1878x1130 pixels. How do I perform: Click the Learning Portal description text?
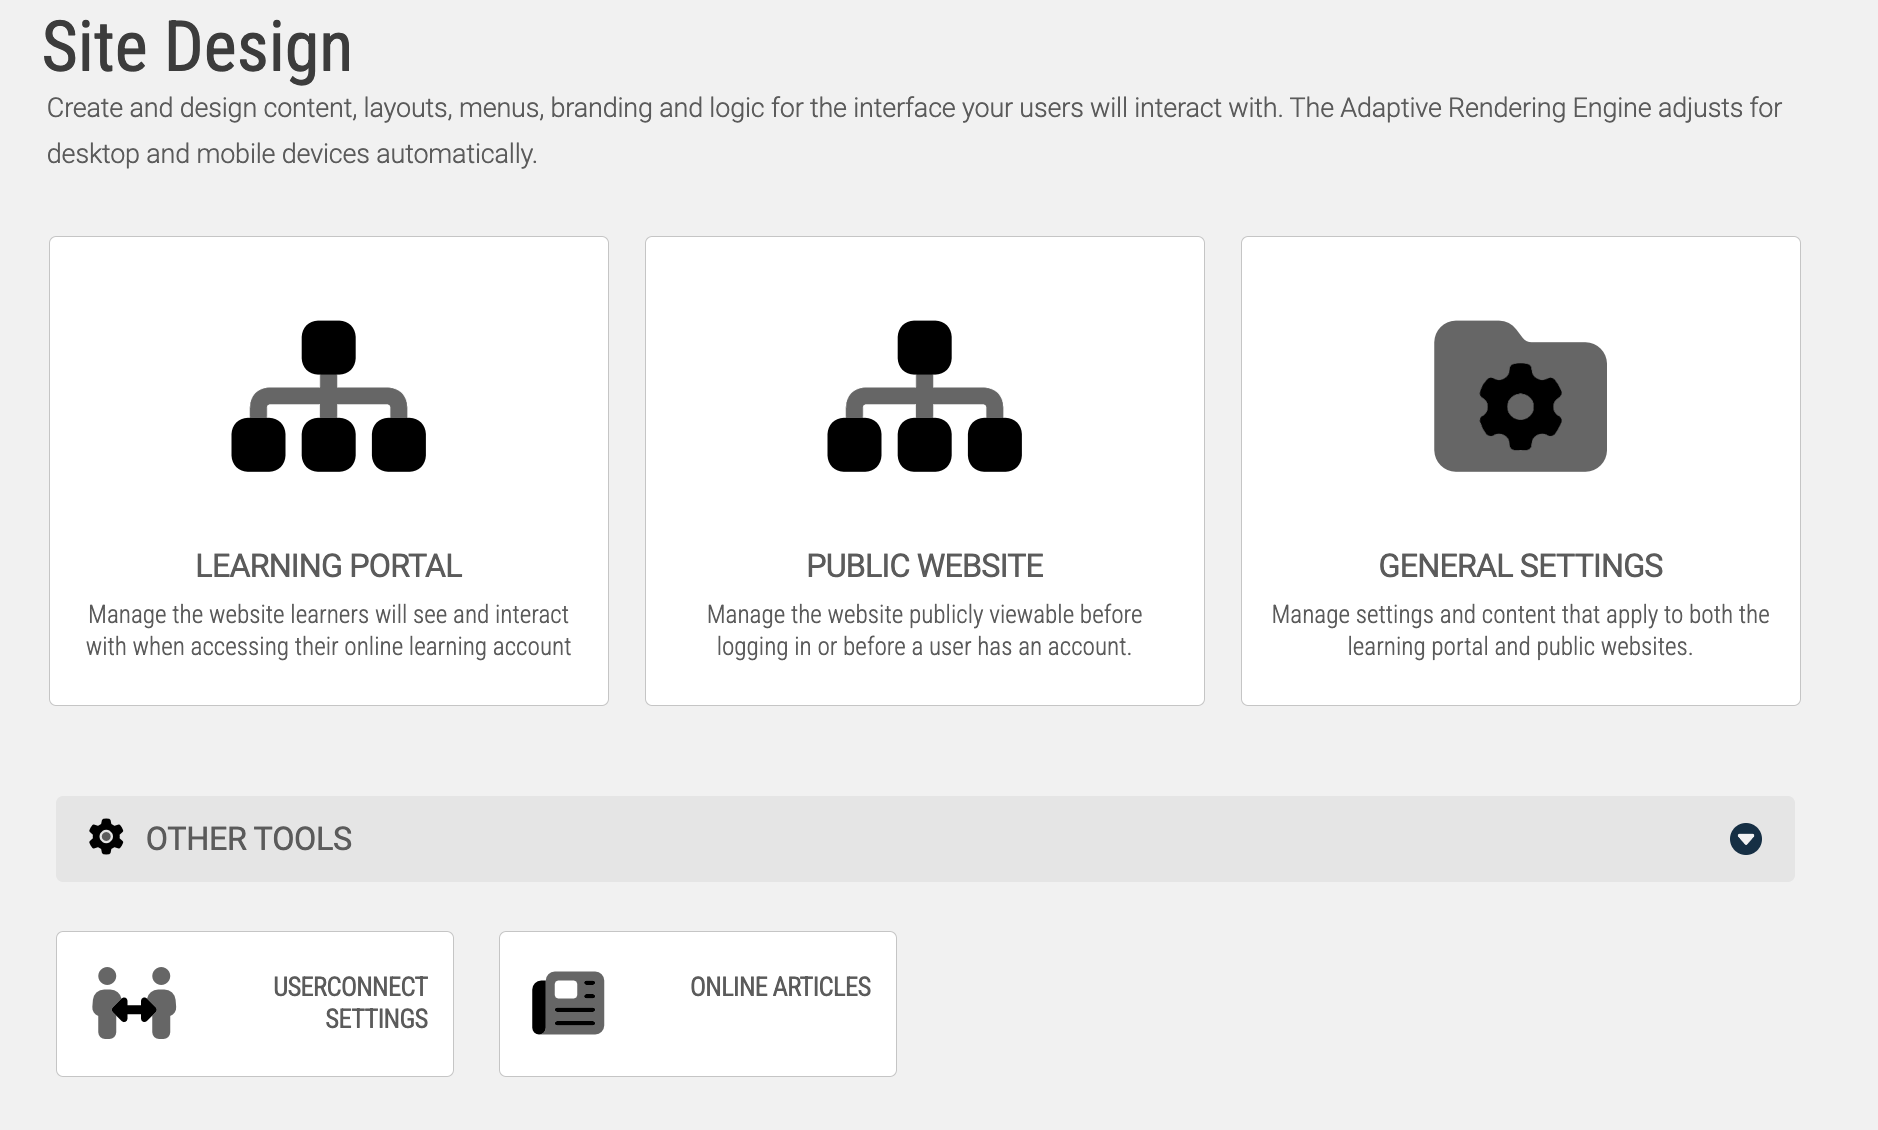[328, 630]
